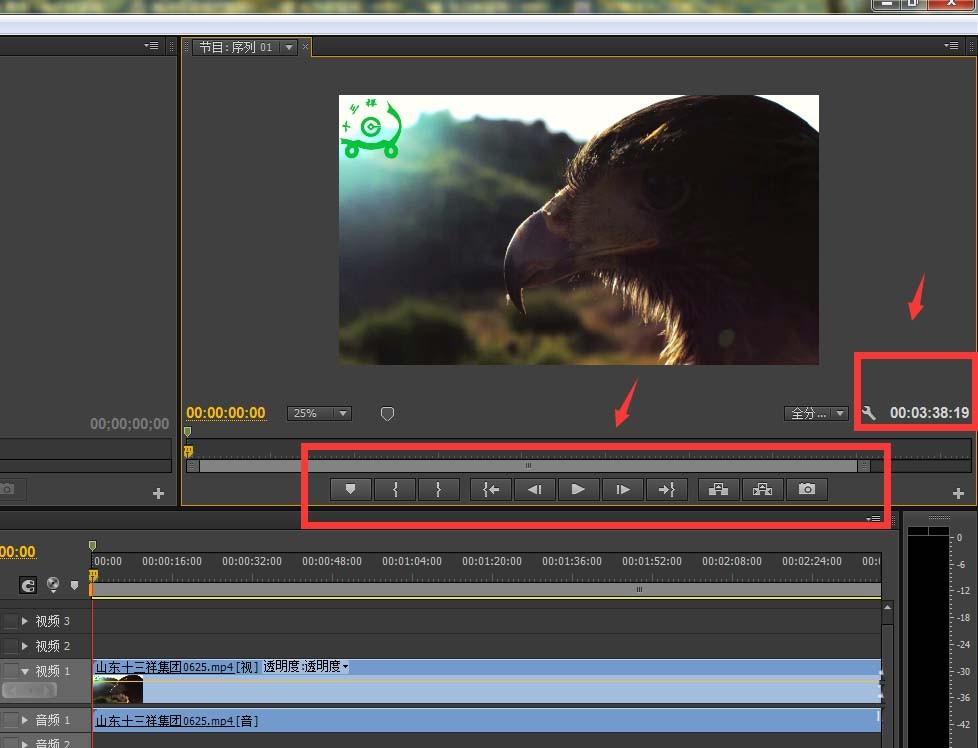Expand the 视频 2 track
Screen dimensions: 978x748
(x=25, y=646)
